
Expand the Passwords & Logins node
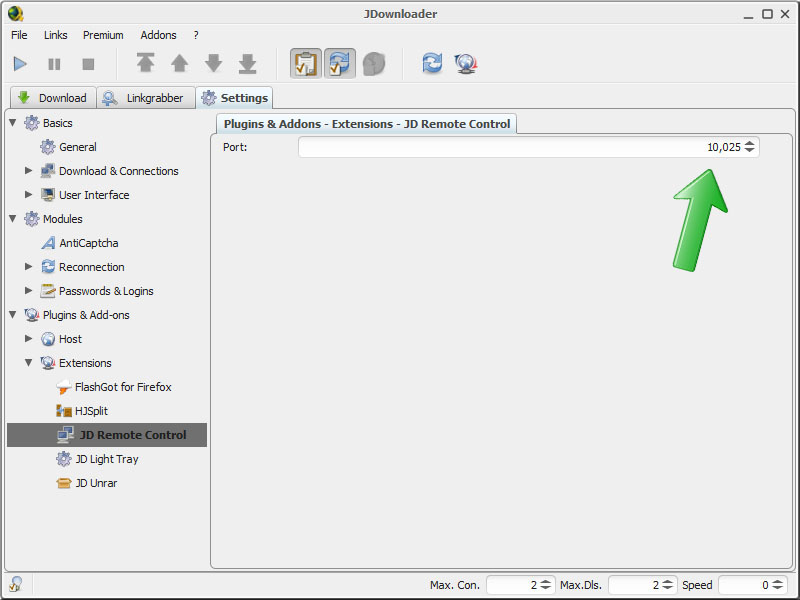(x=29, y=291)
